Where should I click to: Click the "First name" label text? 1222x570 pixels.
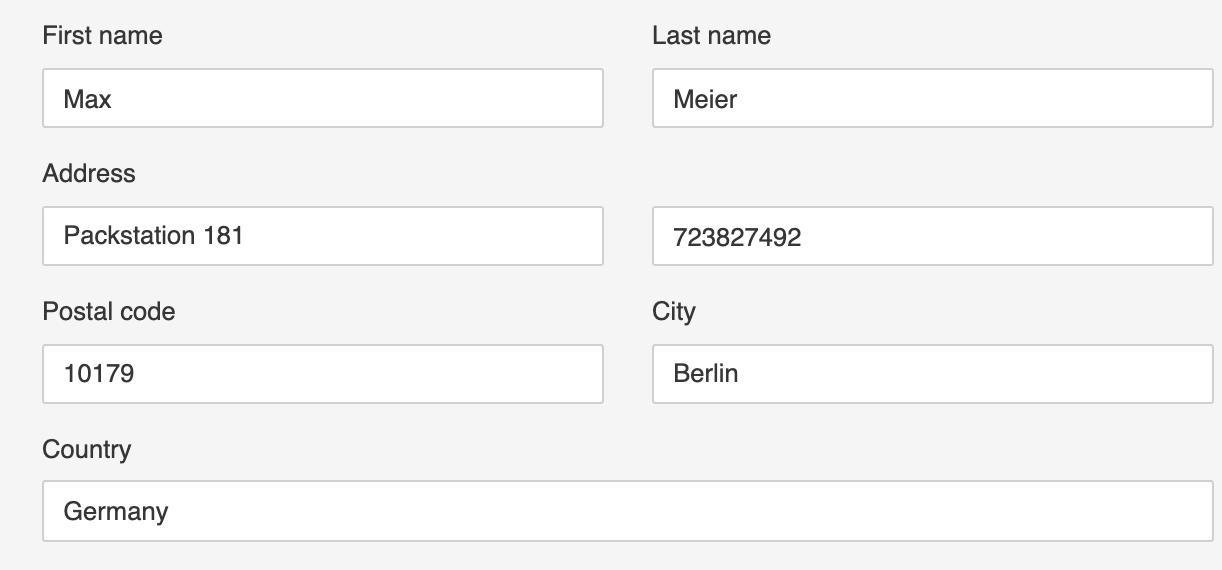(102, 36)
